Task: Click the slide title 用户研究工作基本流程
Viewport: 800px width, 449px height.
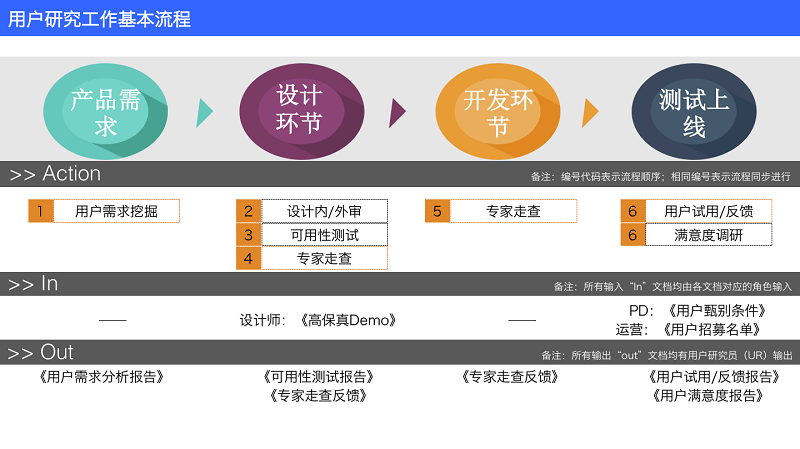Action: 98,18
